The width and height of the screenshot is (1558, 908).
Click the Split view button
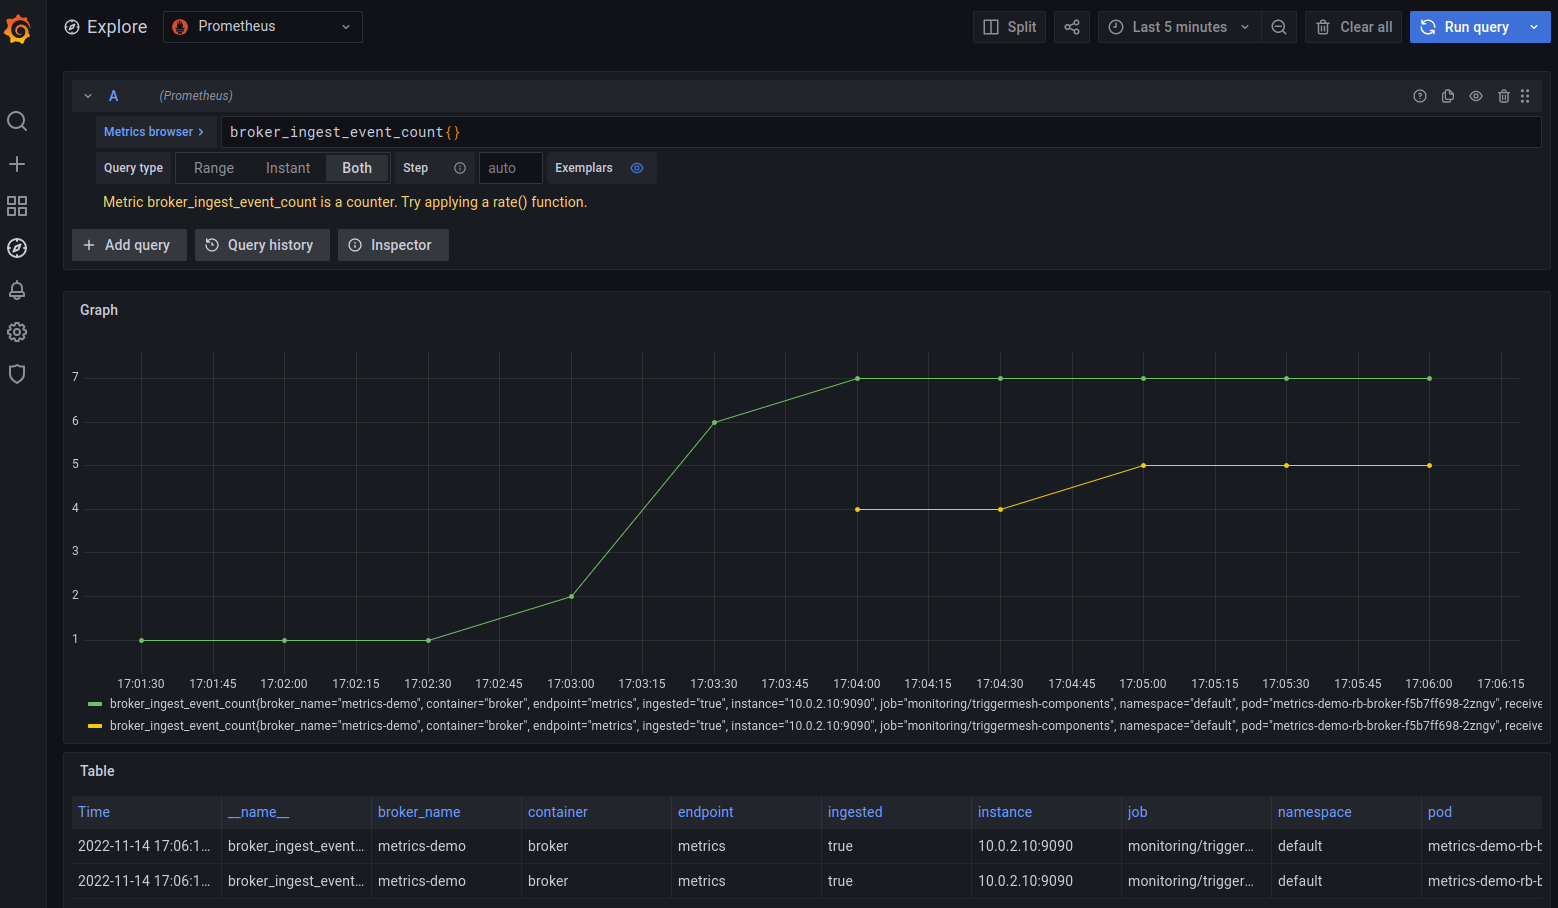1010,27
